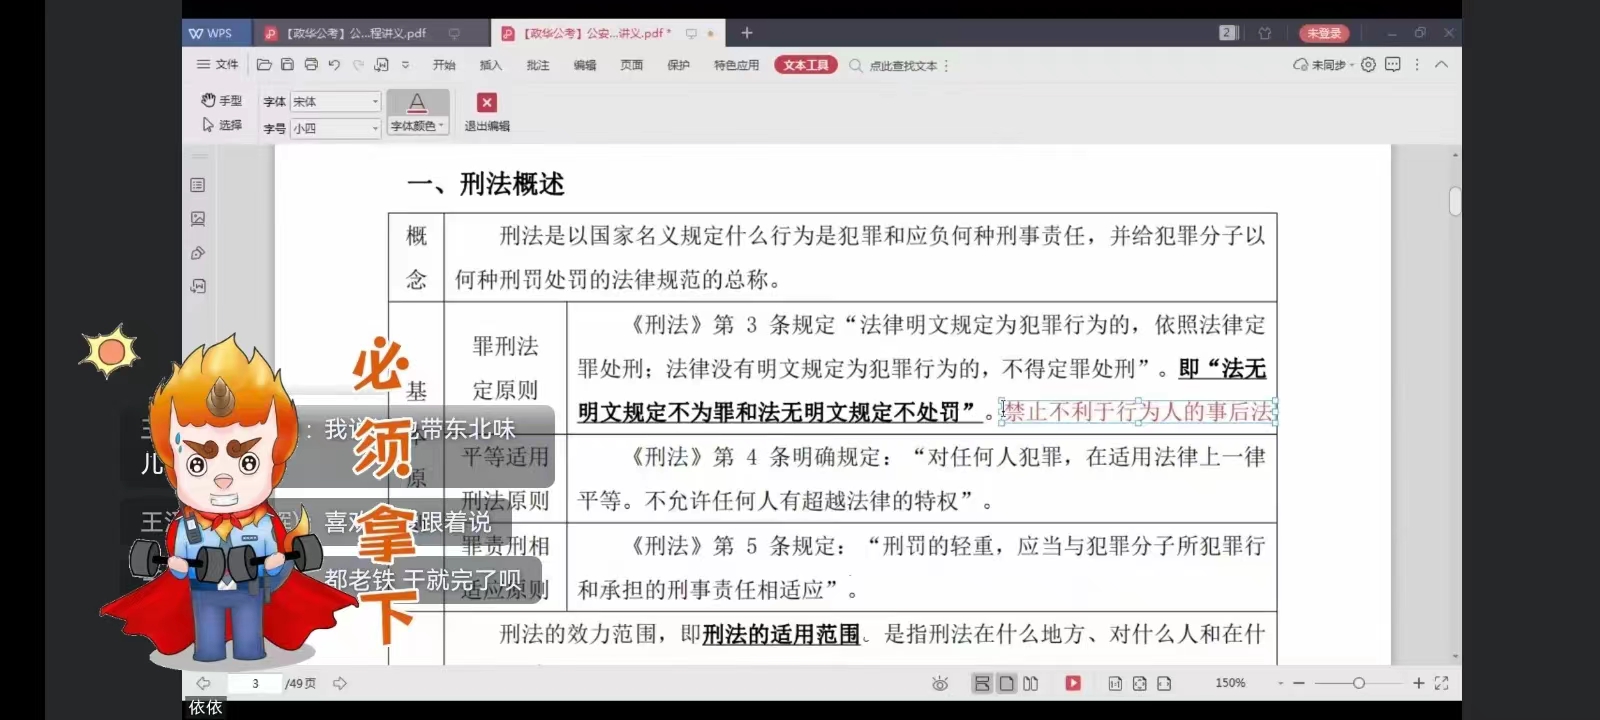1600x720 pixels.
Task: Click the zoom slider handle
Action: [x=1358, y=683]
